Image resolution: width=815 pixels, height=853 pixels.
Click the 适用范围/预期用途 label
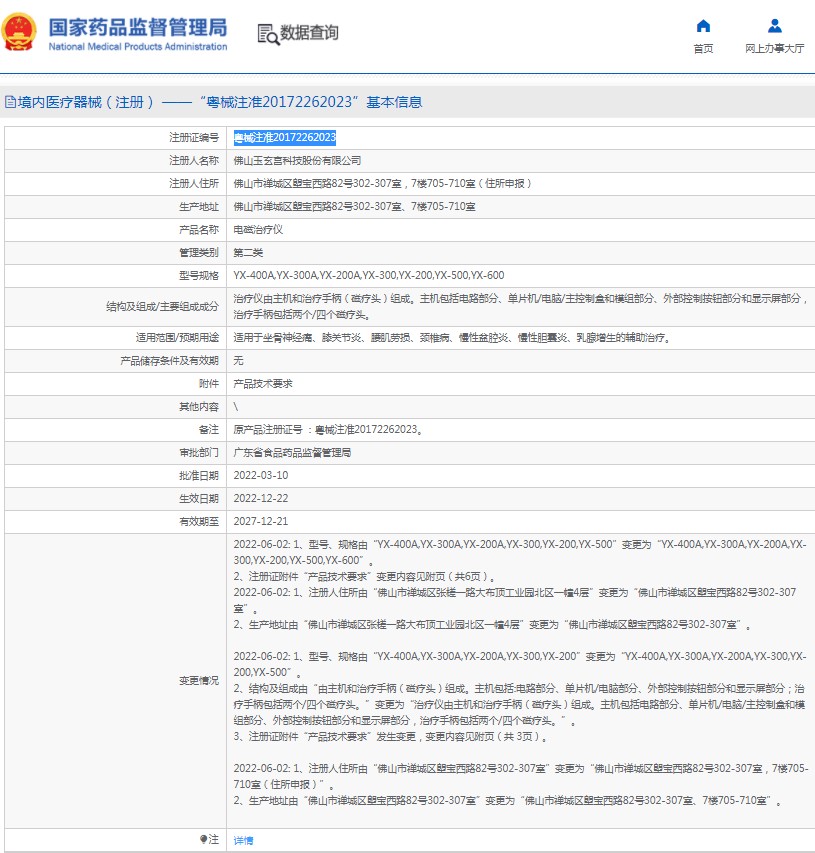pos(177,338)
